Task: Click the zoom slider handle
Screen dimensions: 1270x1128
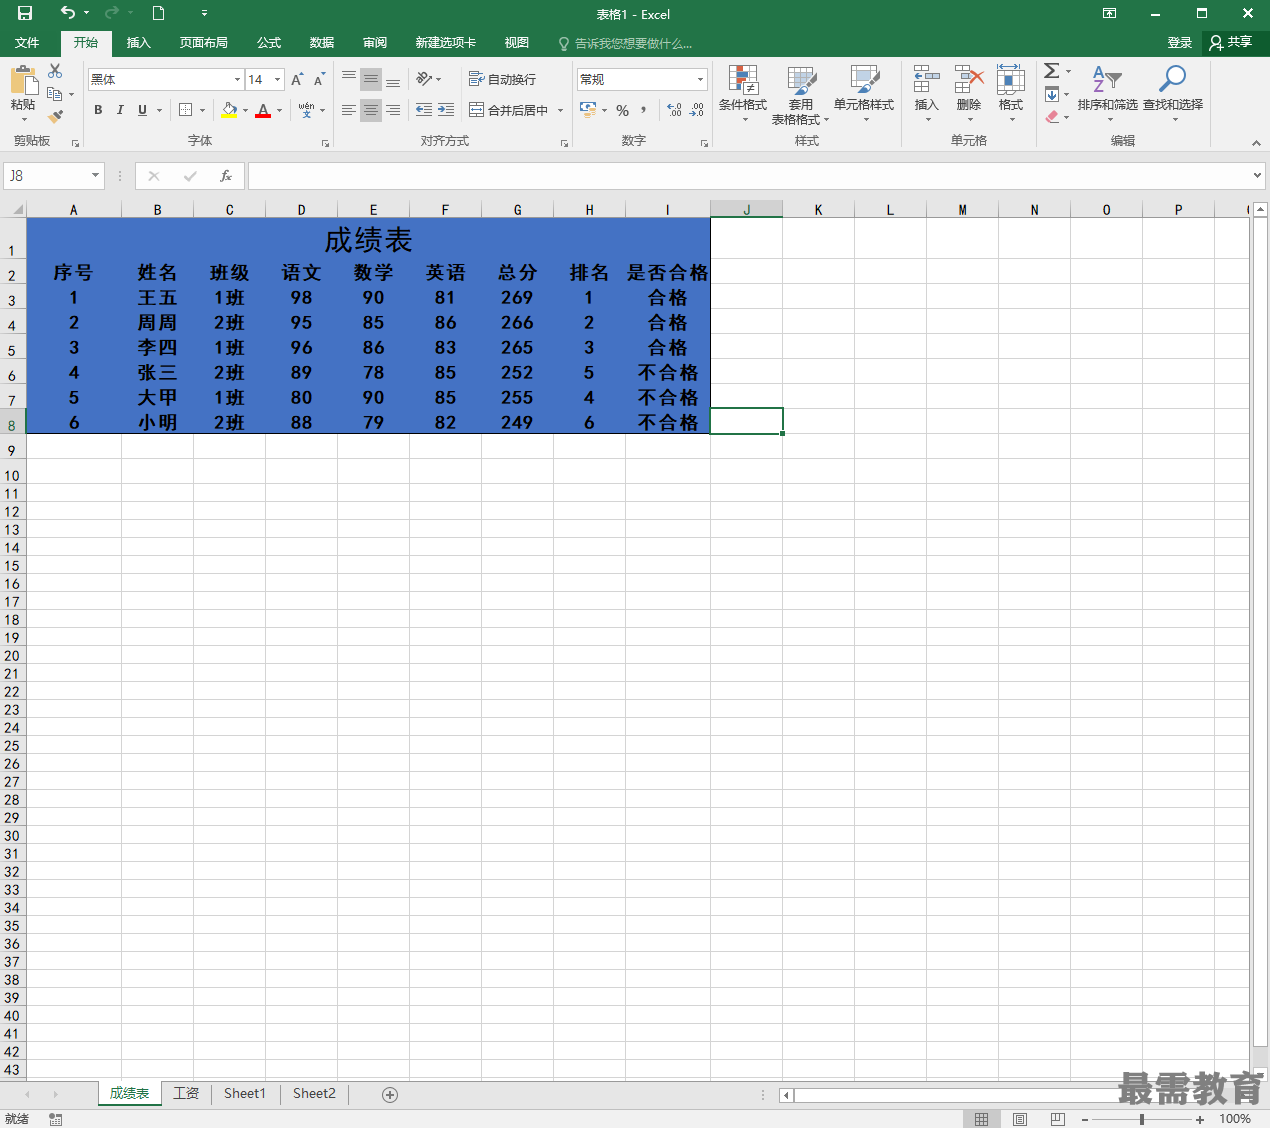Action: coord(1142,1119)
